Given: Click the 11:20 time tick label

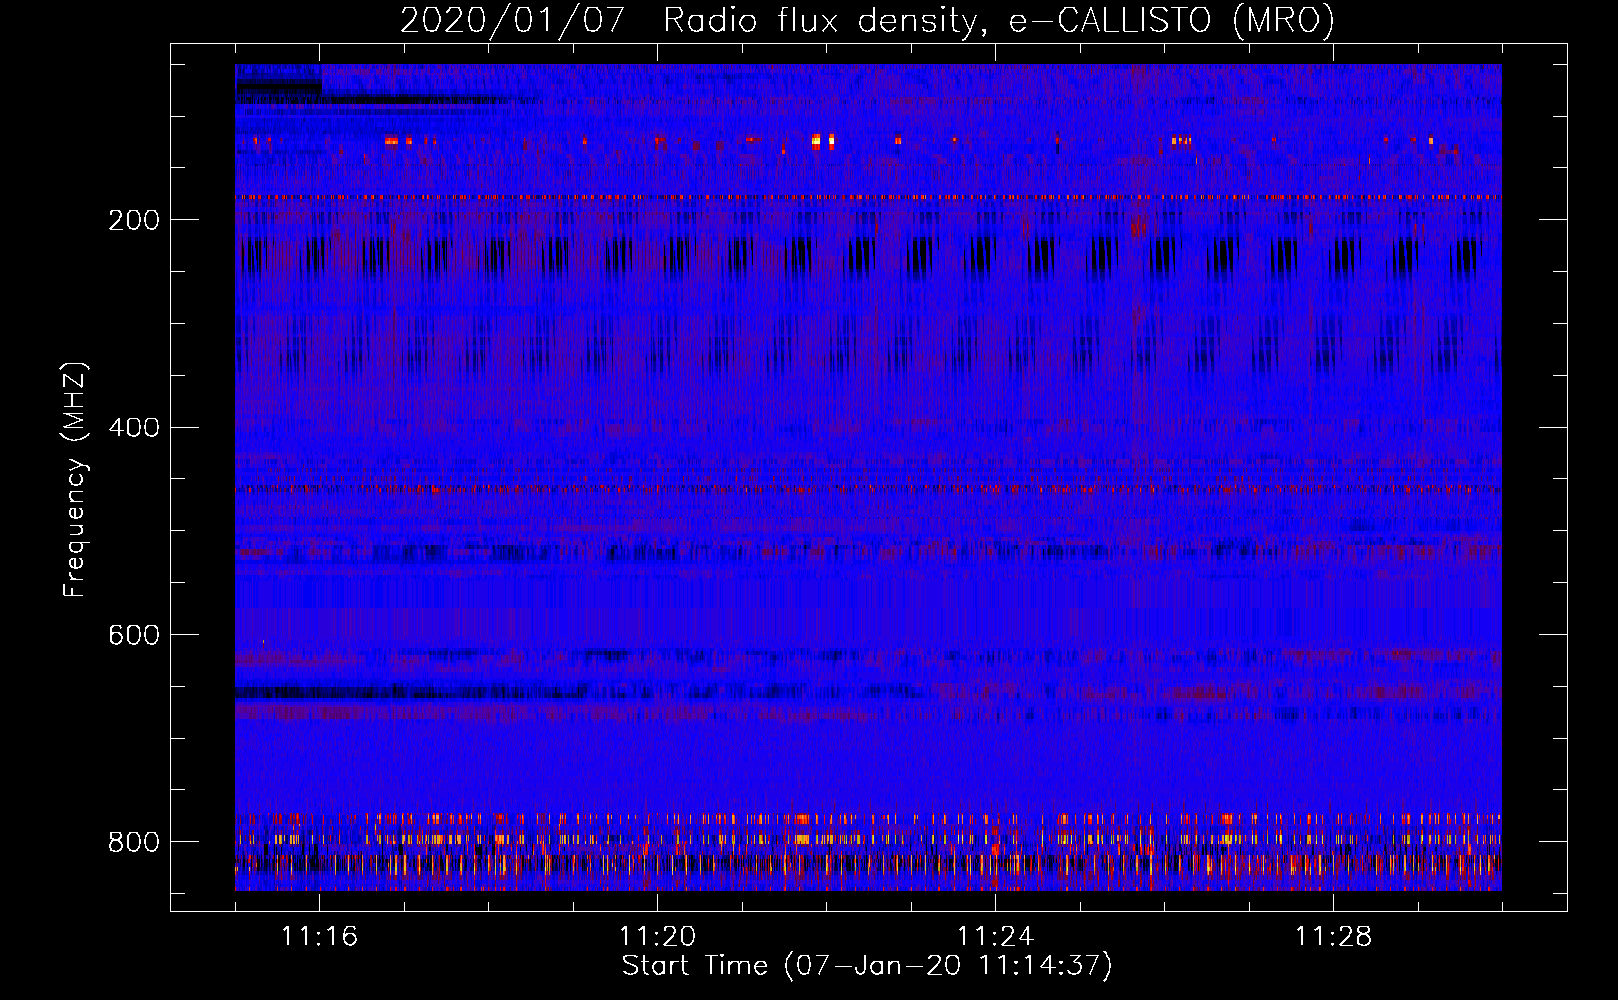Looking at the screenshot, I should tap(658, 937).
